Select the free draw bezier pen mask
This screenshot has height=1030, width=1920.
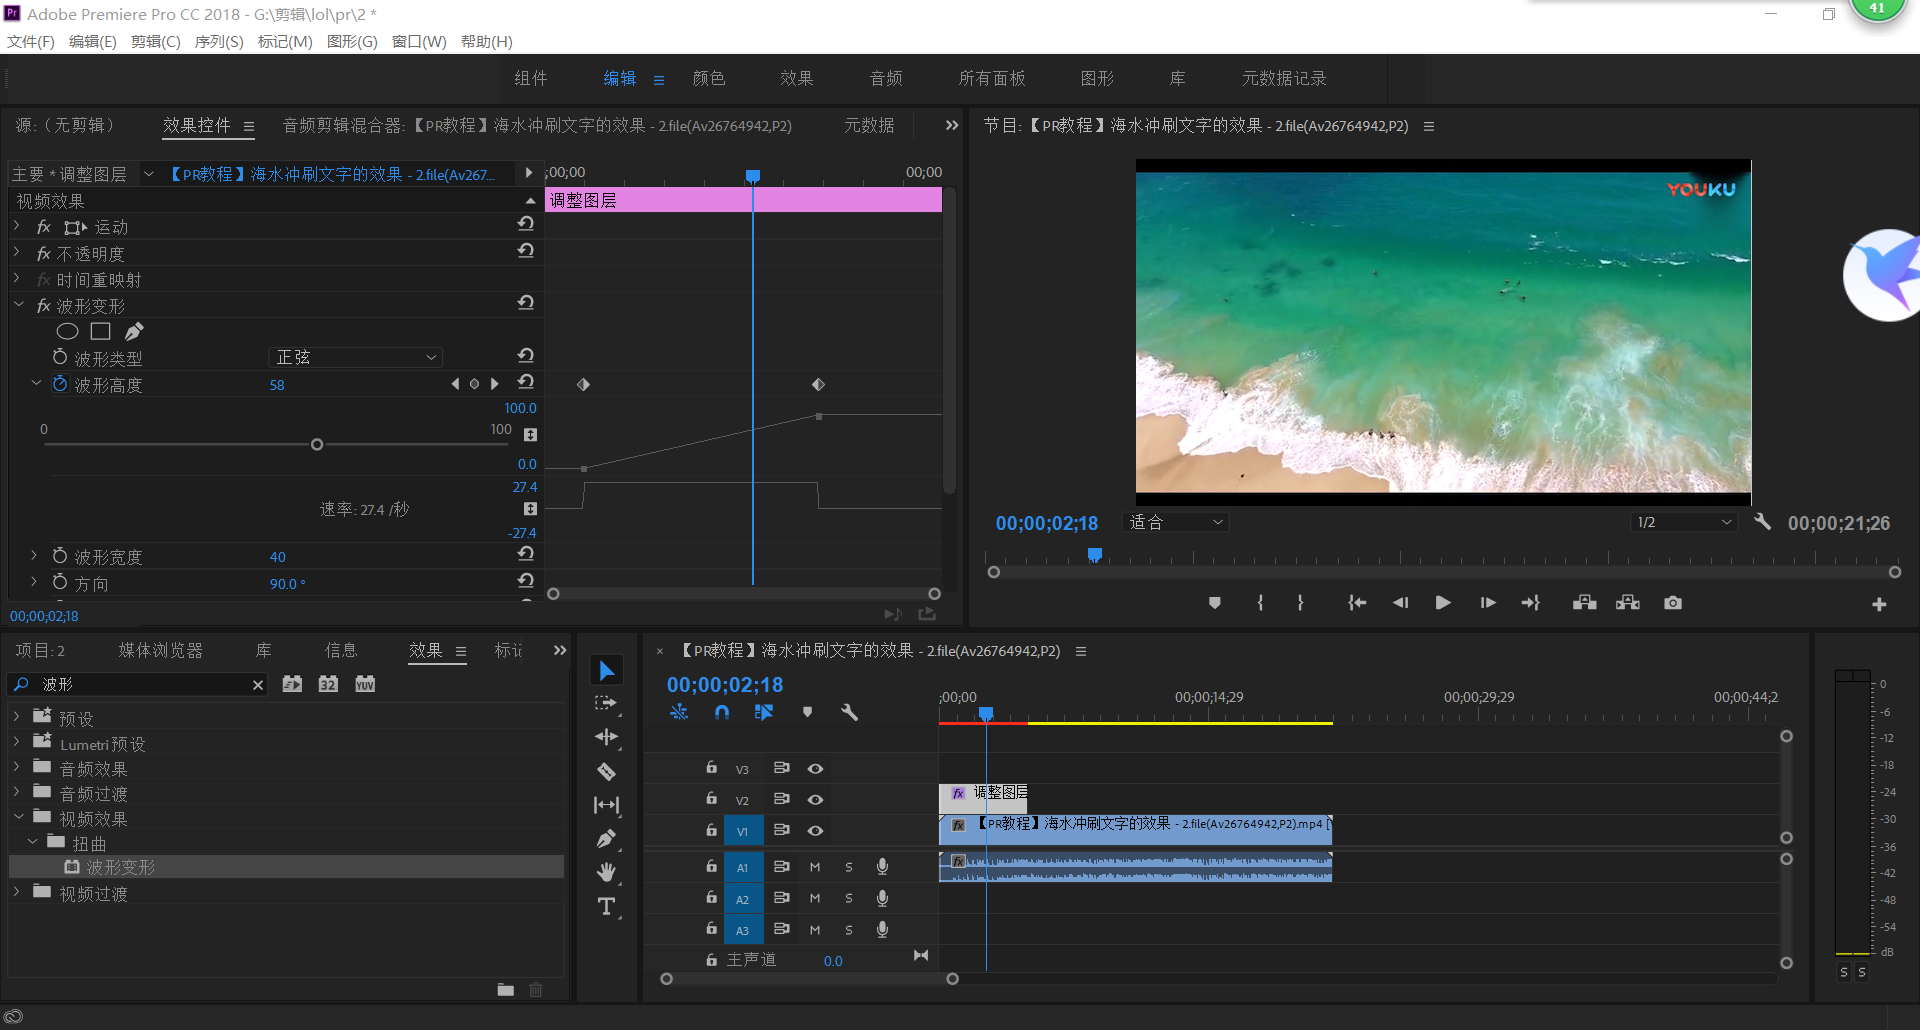134,331
